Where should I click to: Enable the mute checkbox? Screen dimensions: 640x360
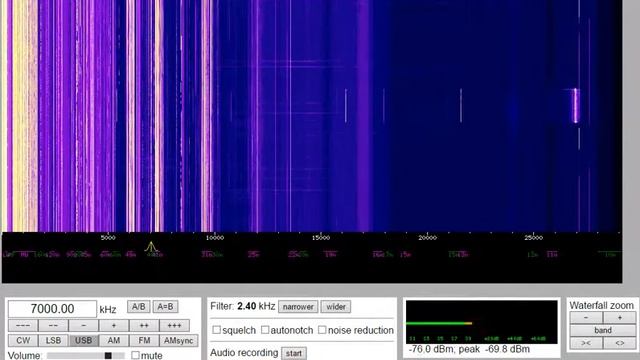[x=135, y=355]
